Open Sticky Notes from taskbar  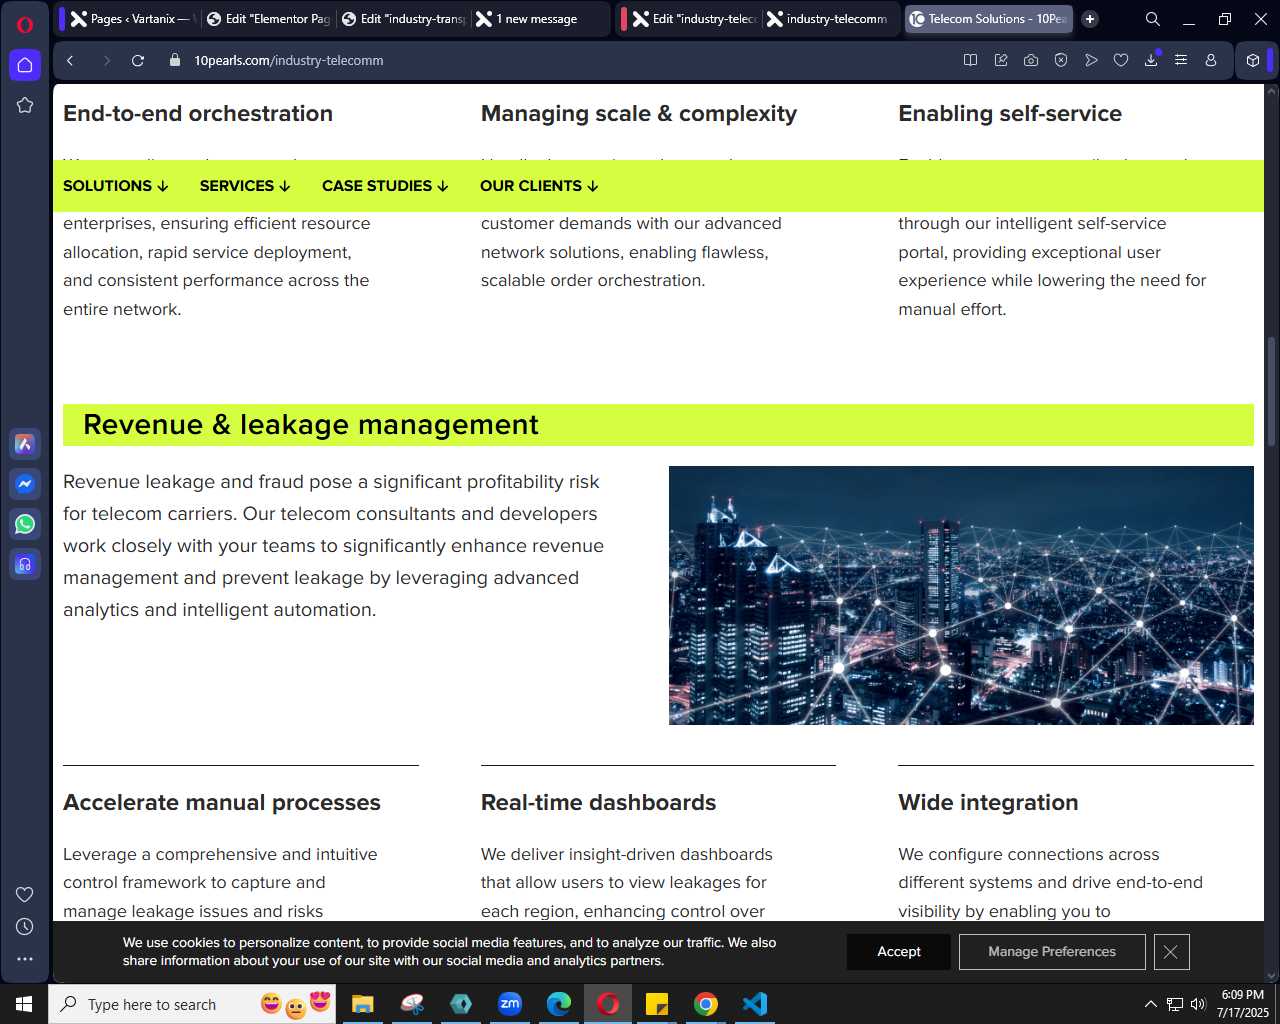(657, 1004)
